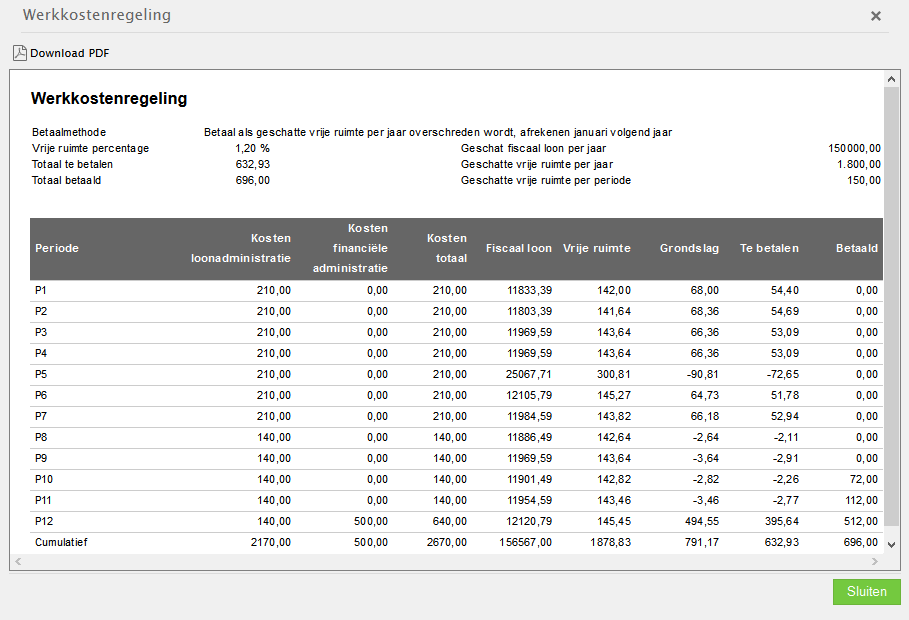This screenshot has height=620, width=909.
Task: Select the P6 period row label
Action: click(41, 395)
